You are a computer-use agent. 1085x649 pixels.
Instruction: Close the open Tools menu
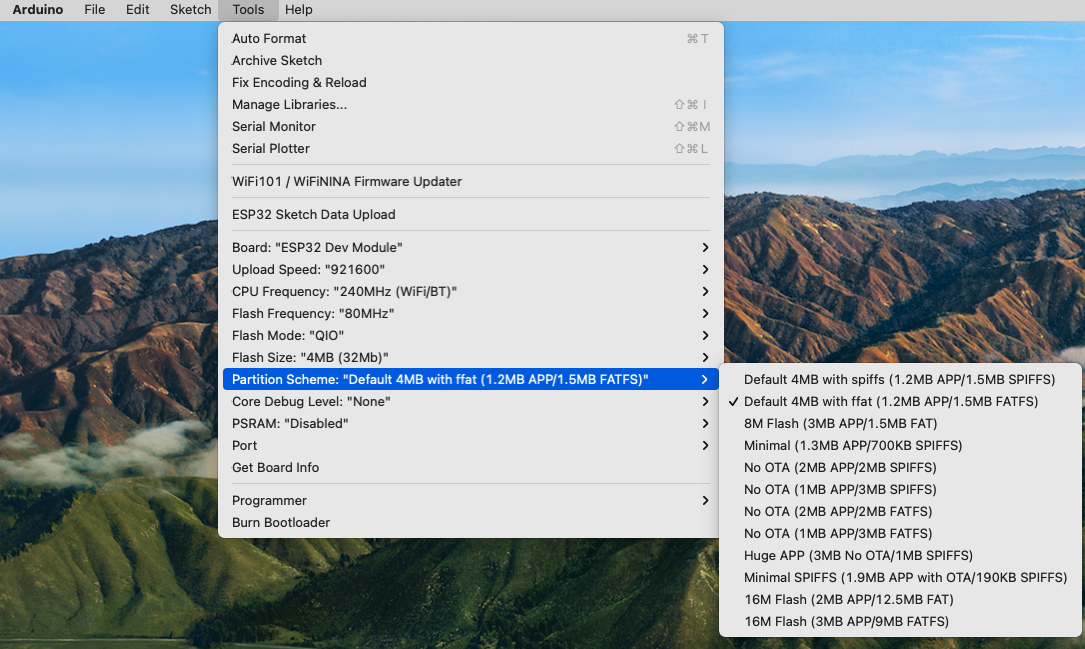(x=248, y=10)
